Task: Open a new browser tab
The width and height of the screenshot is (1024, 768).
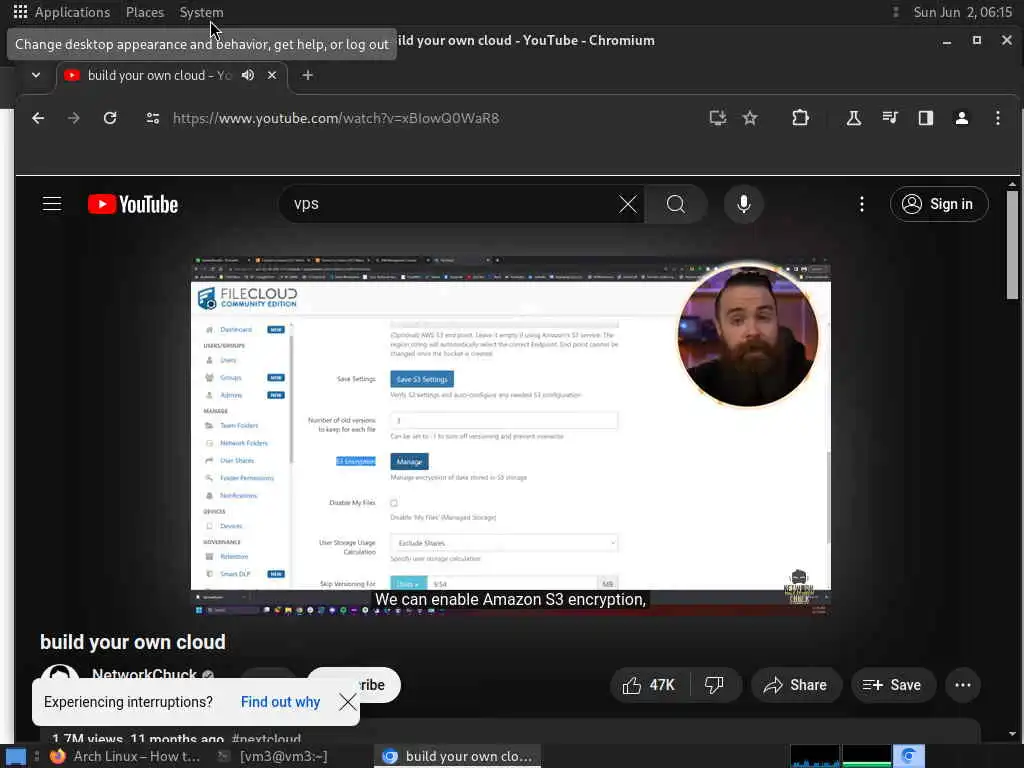Action: tap(307, 75)
